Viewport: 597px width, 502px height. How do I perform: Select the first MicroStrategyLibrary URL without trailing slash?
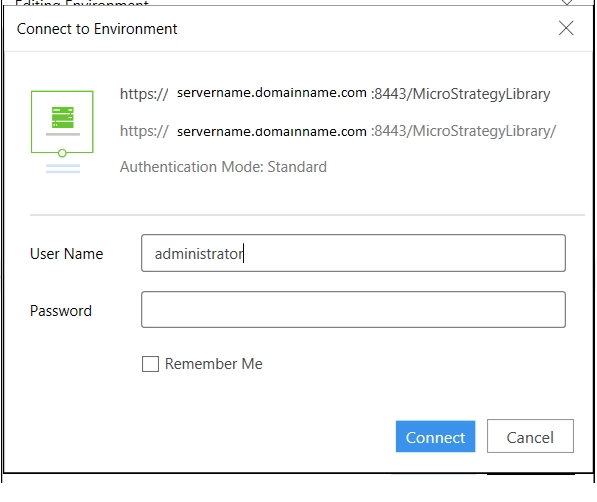[x=335, y=93]
